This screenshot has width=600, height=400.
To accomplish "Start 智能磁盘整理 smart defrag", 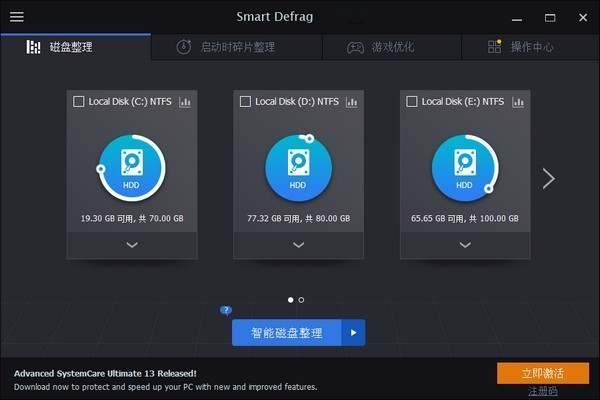I will pyautogui.click(x=287, y=333).
